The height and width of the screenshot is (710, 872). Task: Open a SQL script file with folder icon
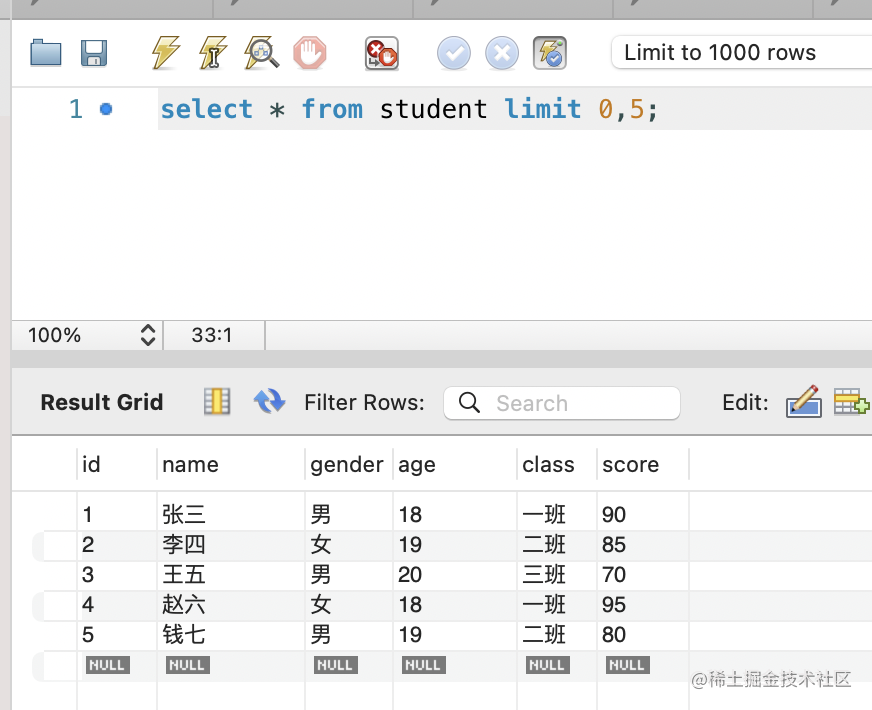pyautogui.click(x=46, y=53)
